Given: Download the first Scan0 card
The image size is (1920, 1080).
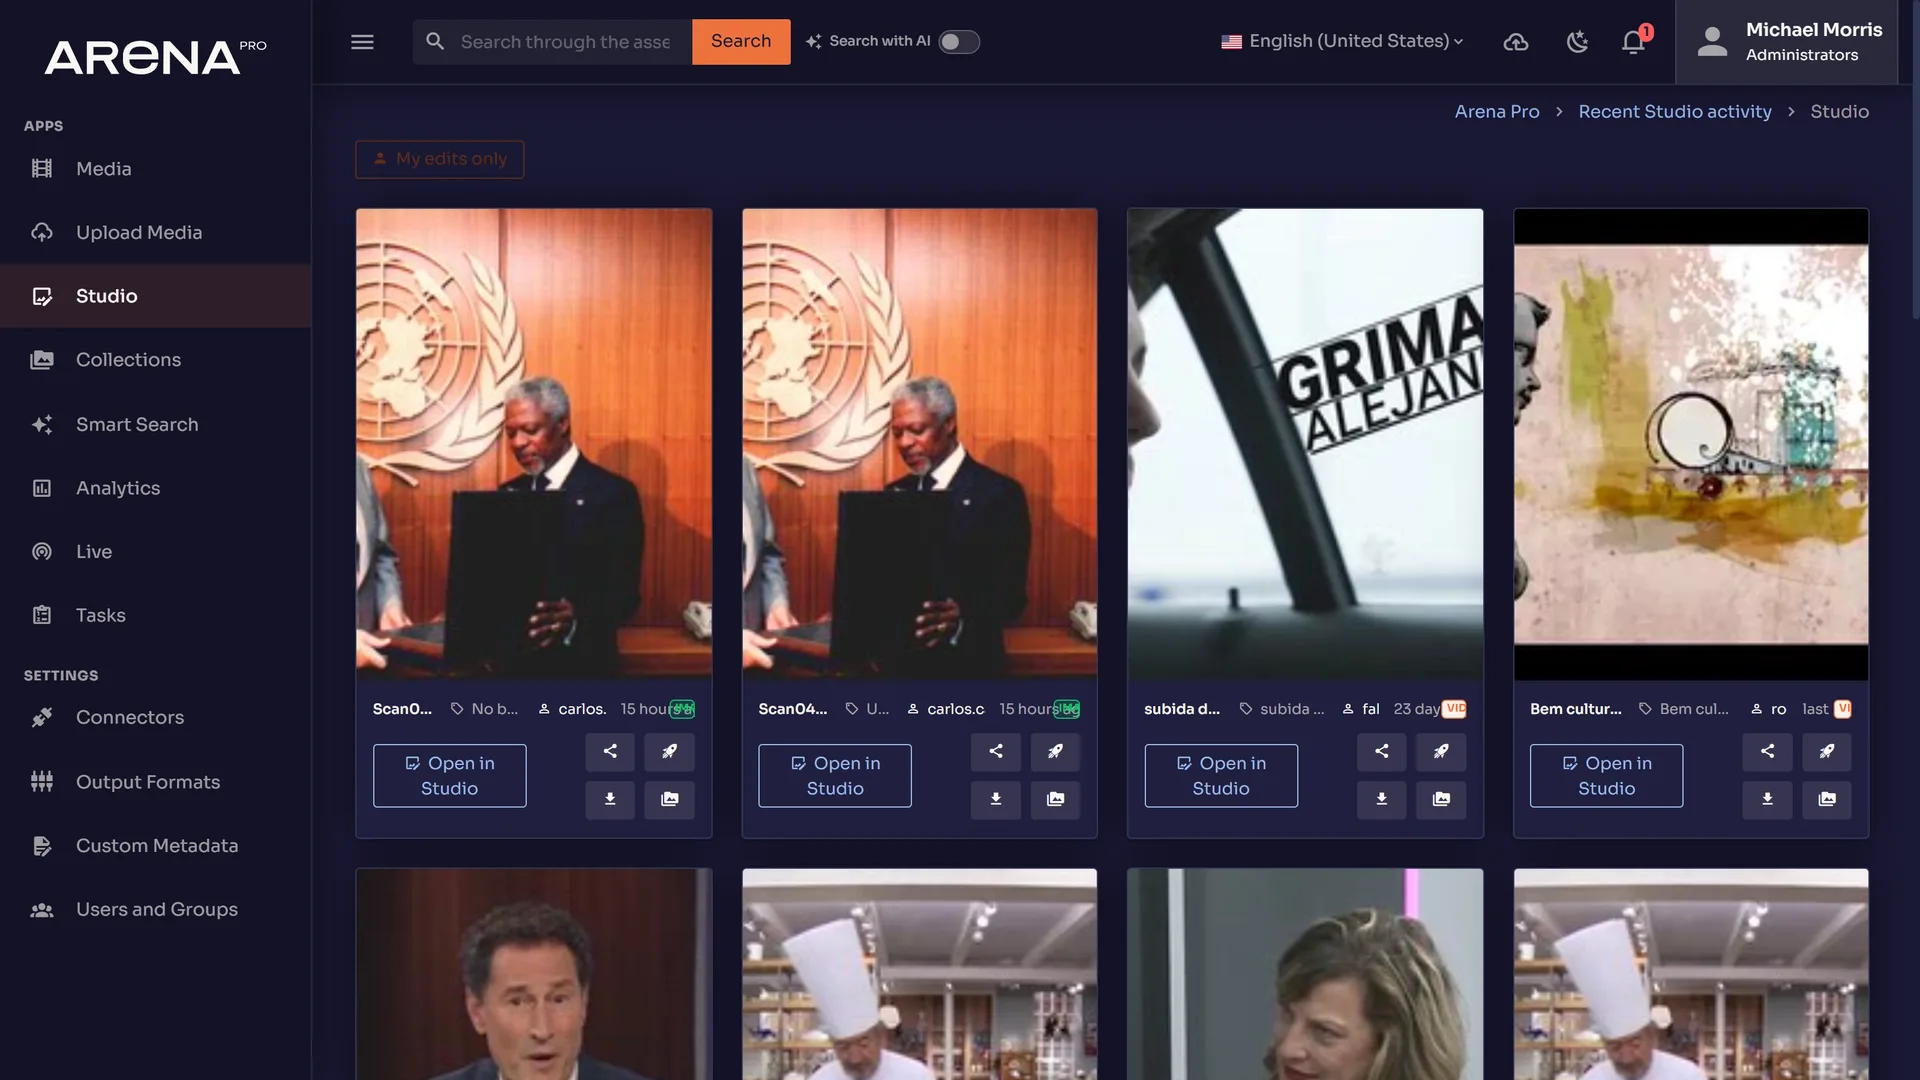Looking at the screenshot, I should tap(610, 799).
